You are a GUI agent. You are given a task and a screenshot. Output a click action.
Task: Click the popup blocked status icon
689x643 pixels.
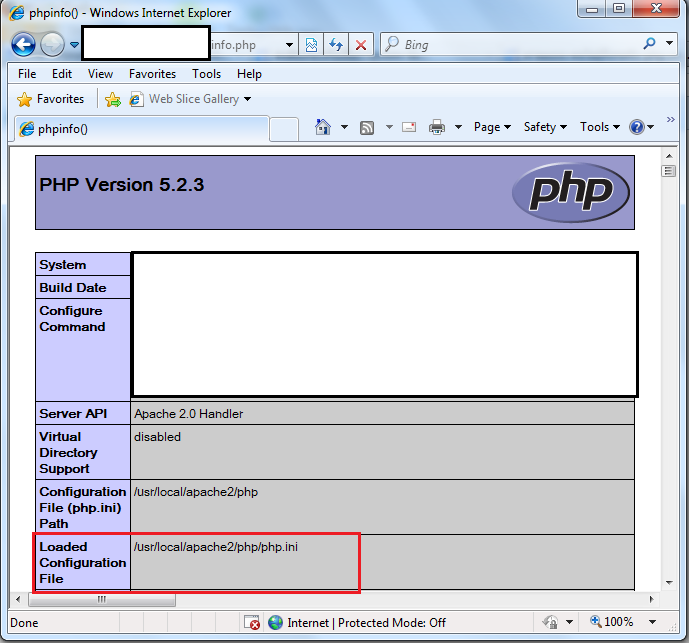click(252, 623)
